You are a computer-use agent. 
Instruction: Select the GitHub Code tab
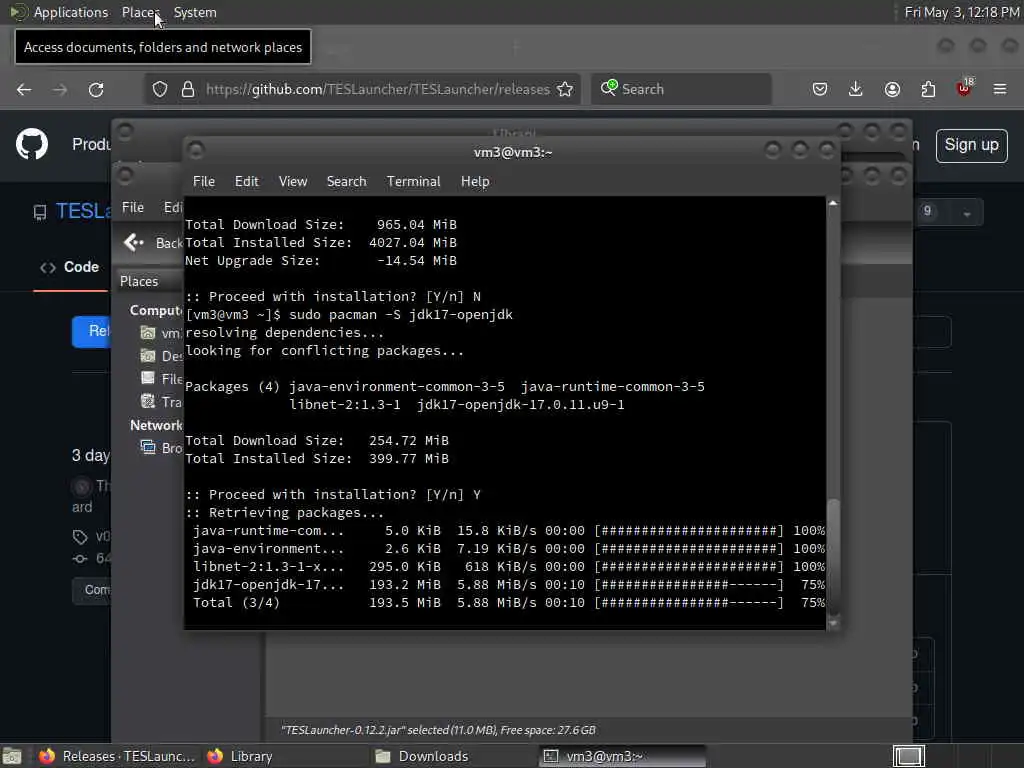(70, 267)
